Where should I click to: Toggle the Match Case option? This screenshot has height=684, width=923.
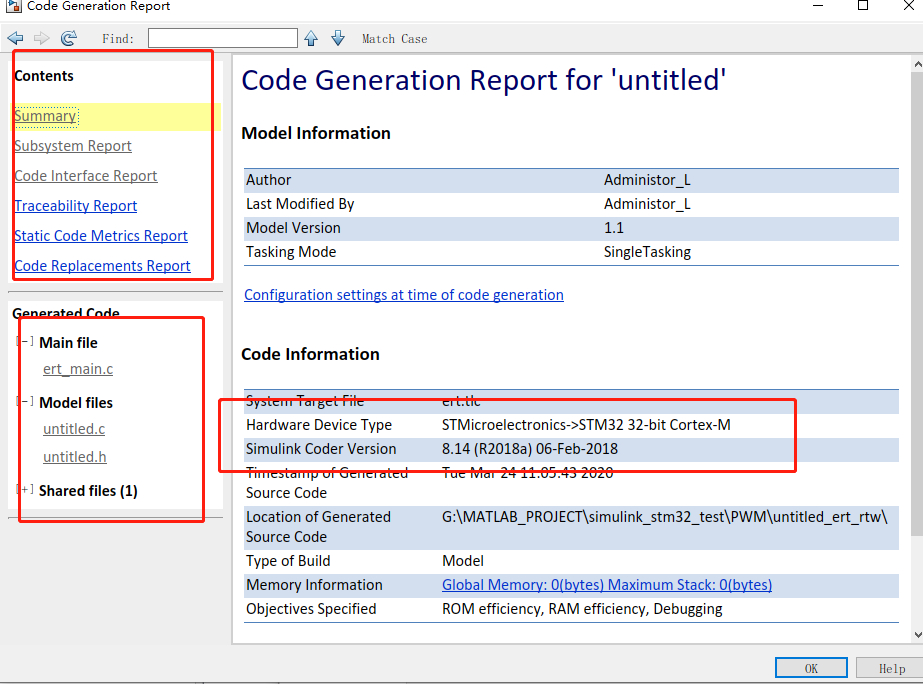(x=394, y=39)
